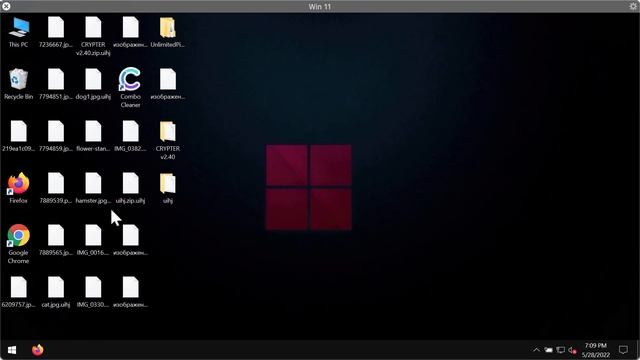Image resolution: width=640 pixels, height=360 pixels.
Task: Select the uihj.zip.uihj file
Action: (130, 189)
